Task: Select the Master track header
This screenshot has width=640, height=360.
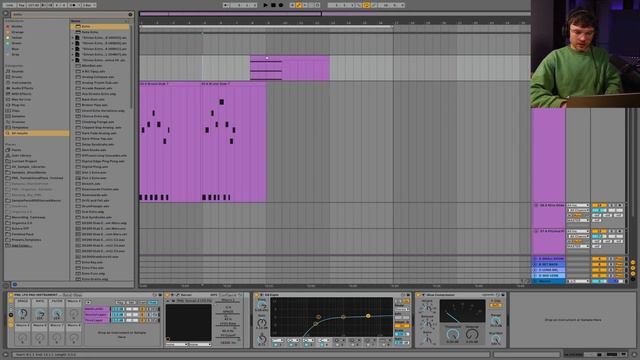Action: 549,281
